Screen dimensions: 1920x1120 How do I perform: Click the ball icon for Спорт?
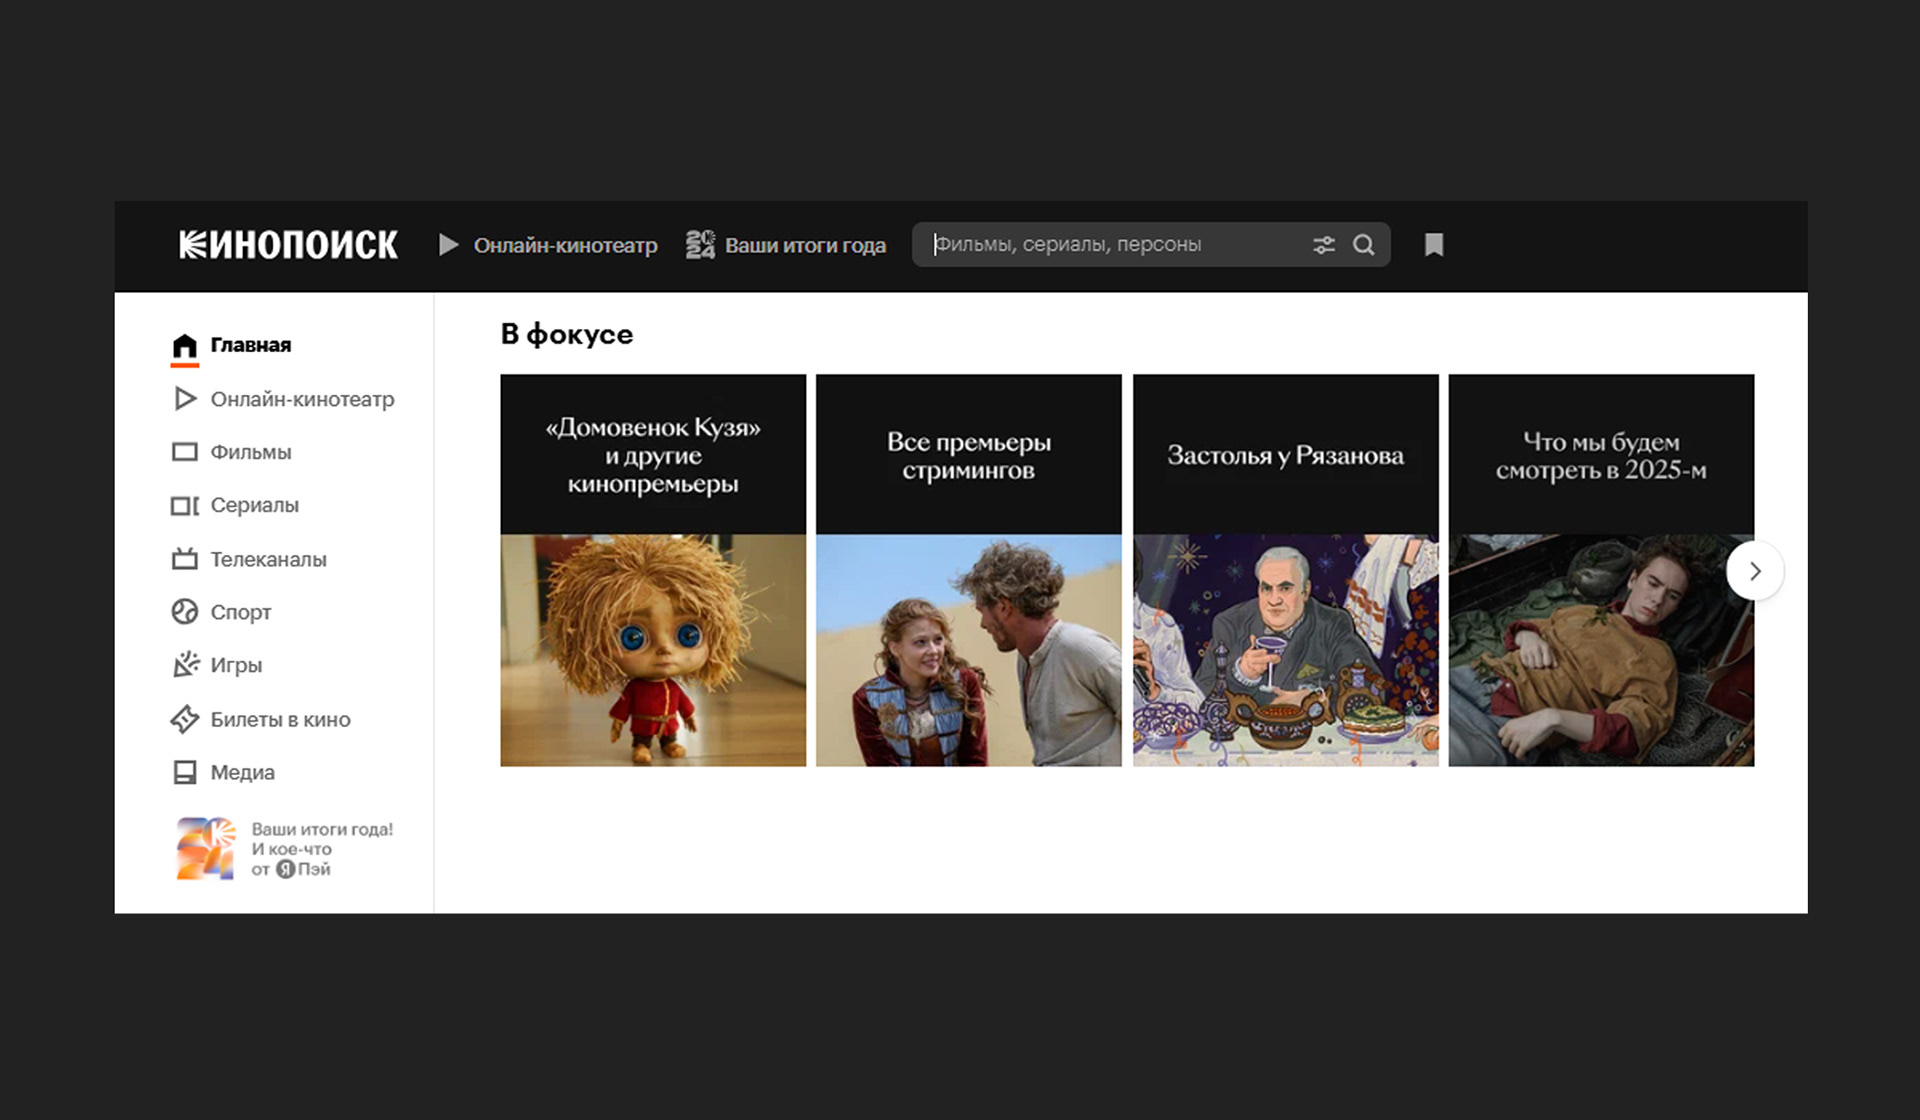pos(185,612)
